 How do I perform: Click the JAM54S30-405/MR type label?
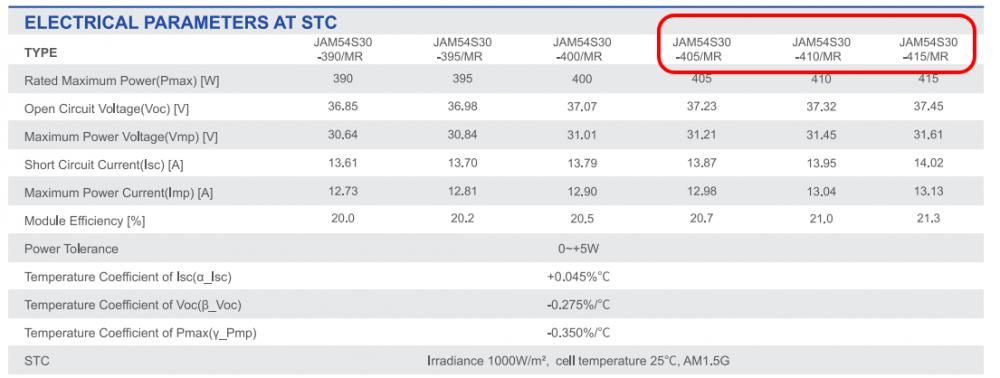point(702,49)
